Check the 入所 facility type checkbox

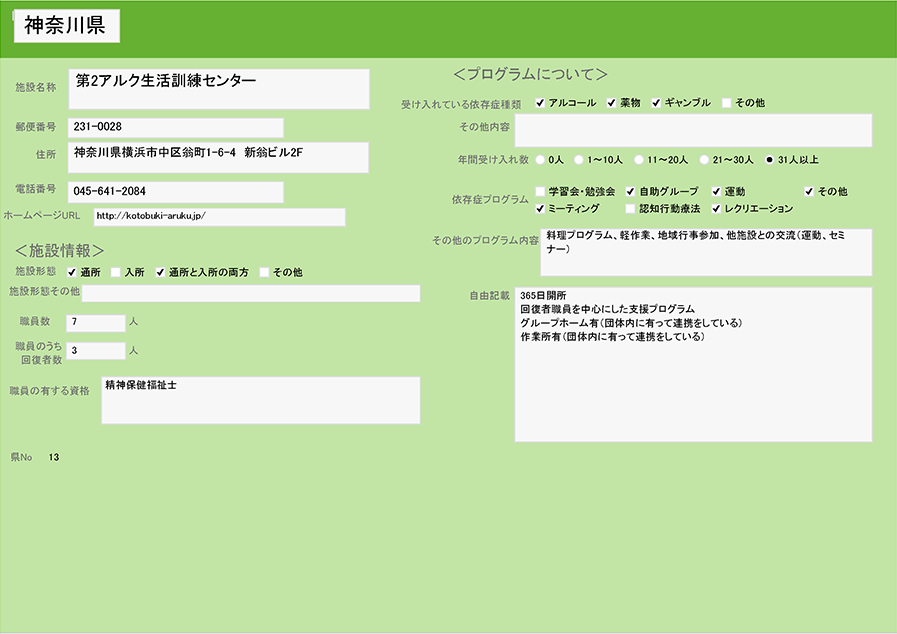tap(116, 272)
